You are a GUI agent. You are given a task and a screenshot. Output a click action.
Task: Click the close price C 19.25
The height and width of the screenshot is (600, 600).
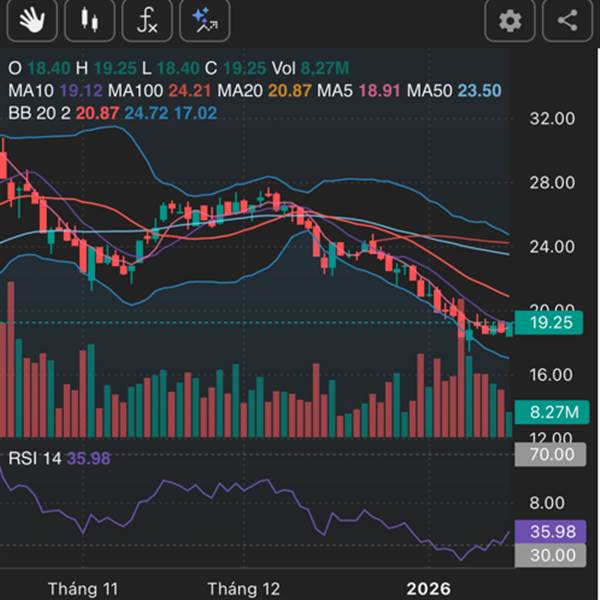click(x=235, y=68)
